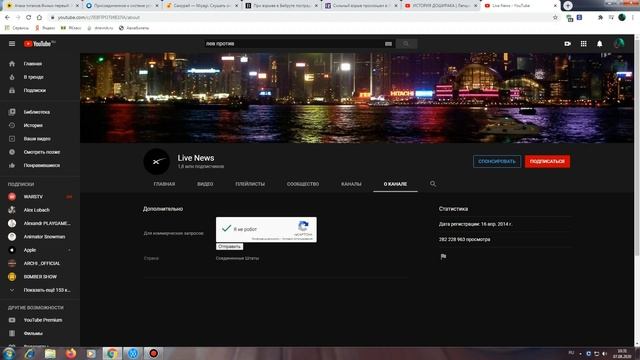640x360 pixels.
Task: Open Internet Explorer from the taskbar
Action: tap(29, 353)
